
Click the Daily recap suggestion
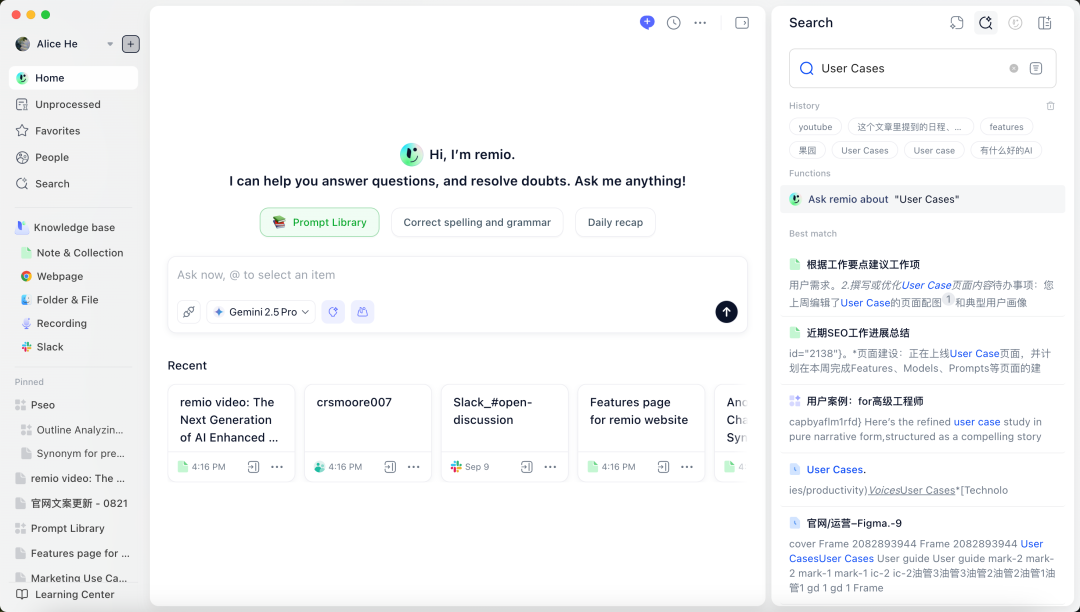point(615,222)
